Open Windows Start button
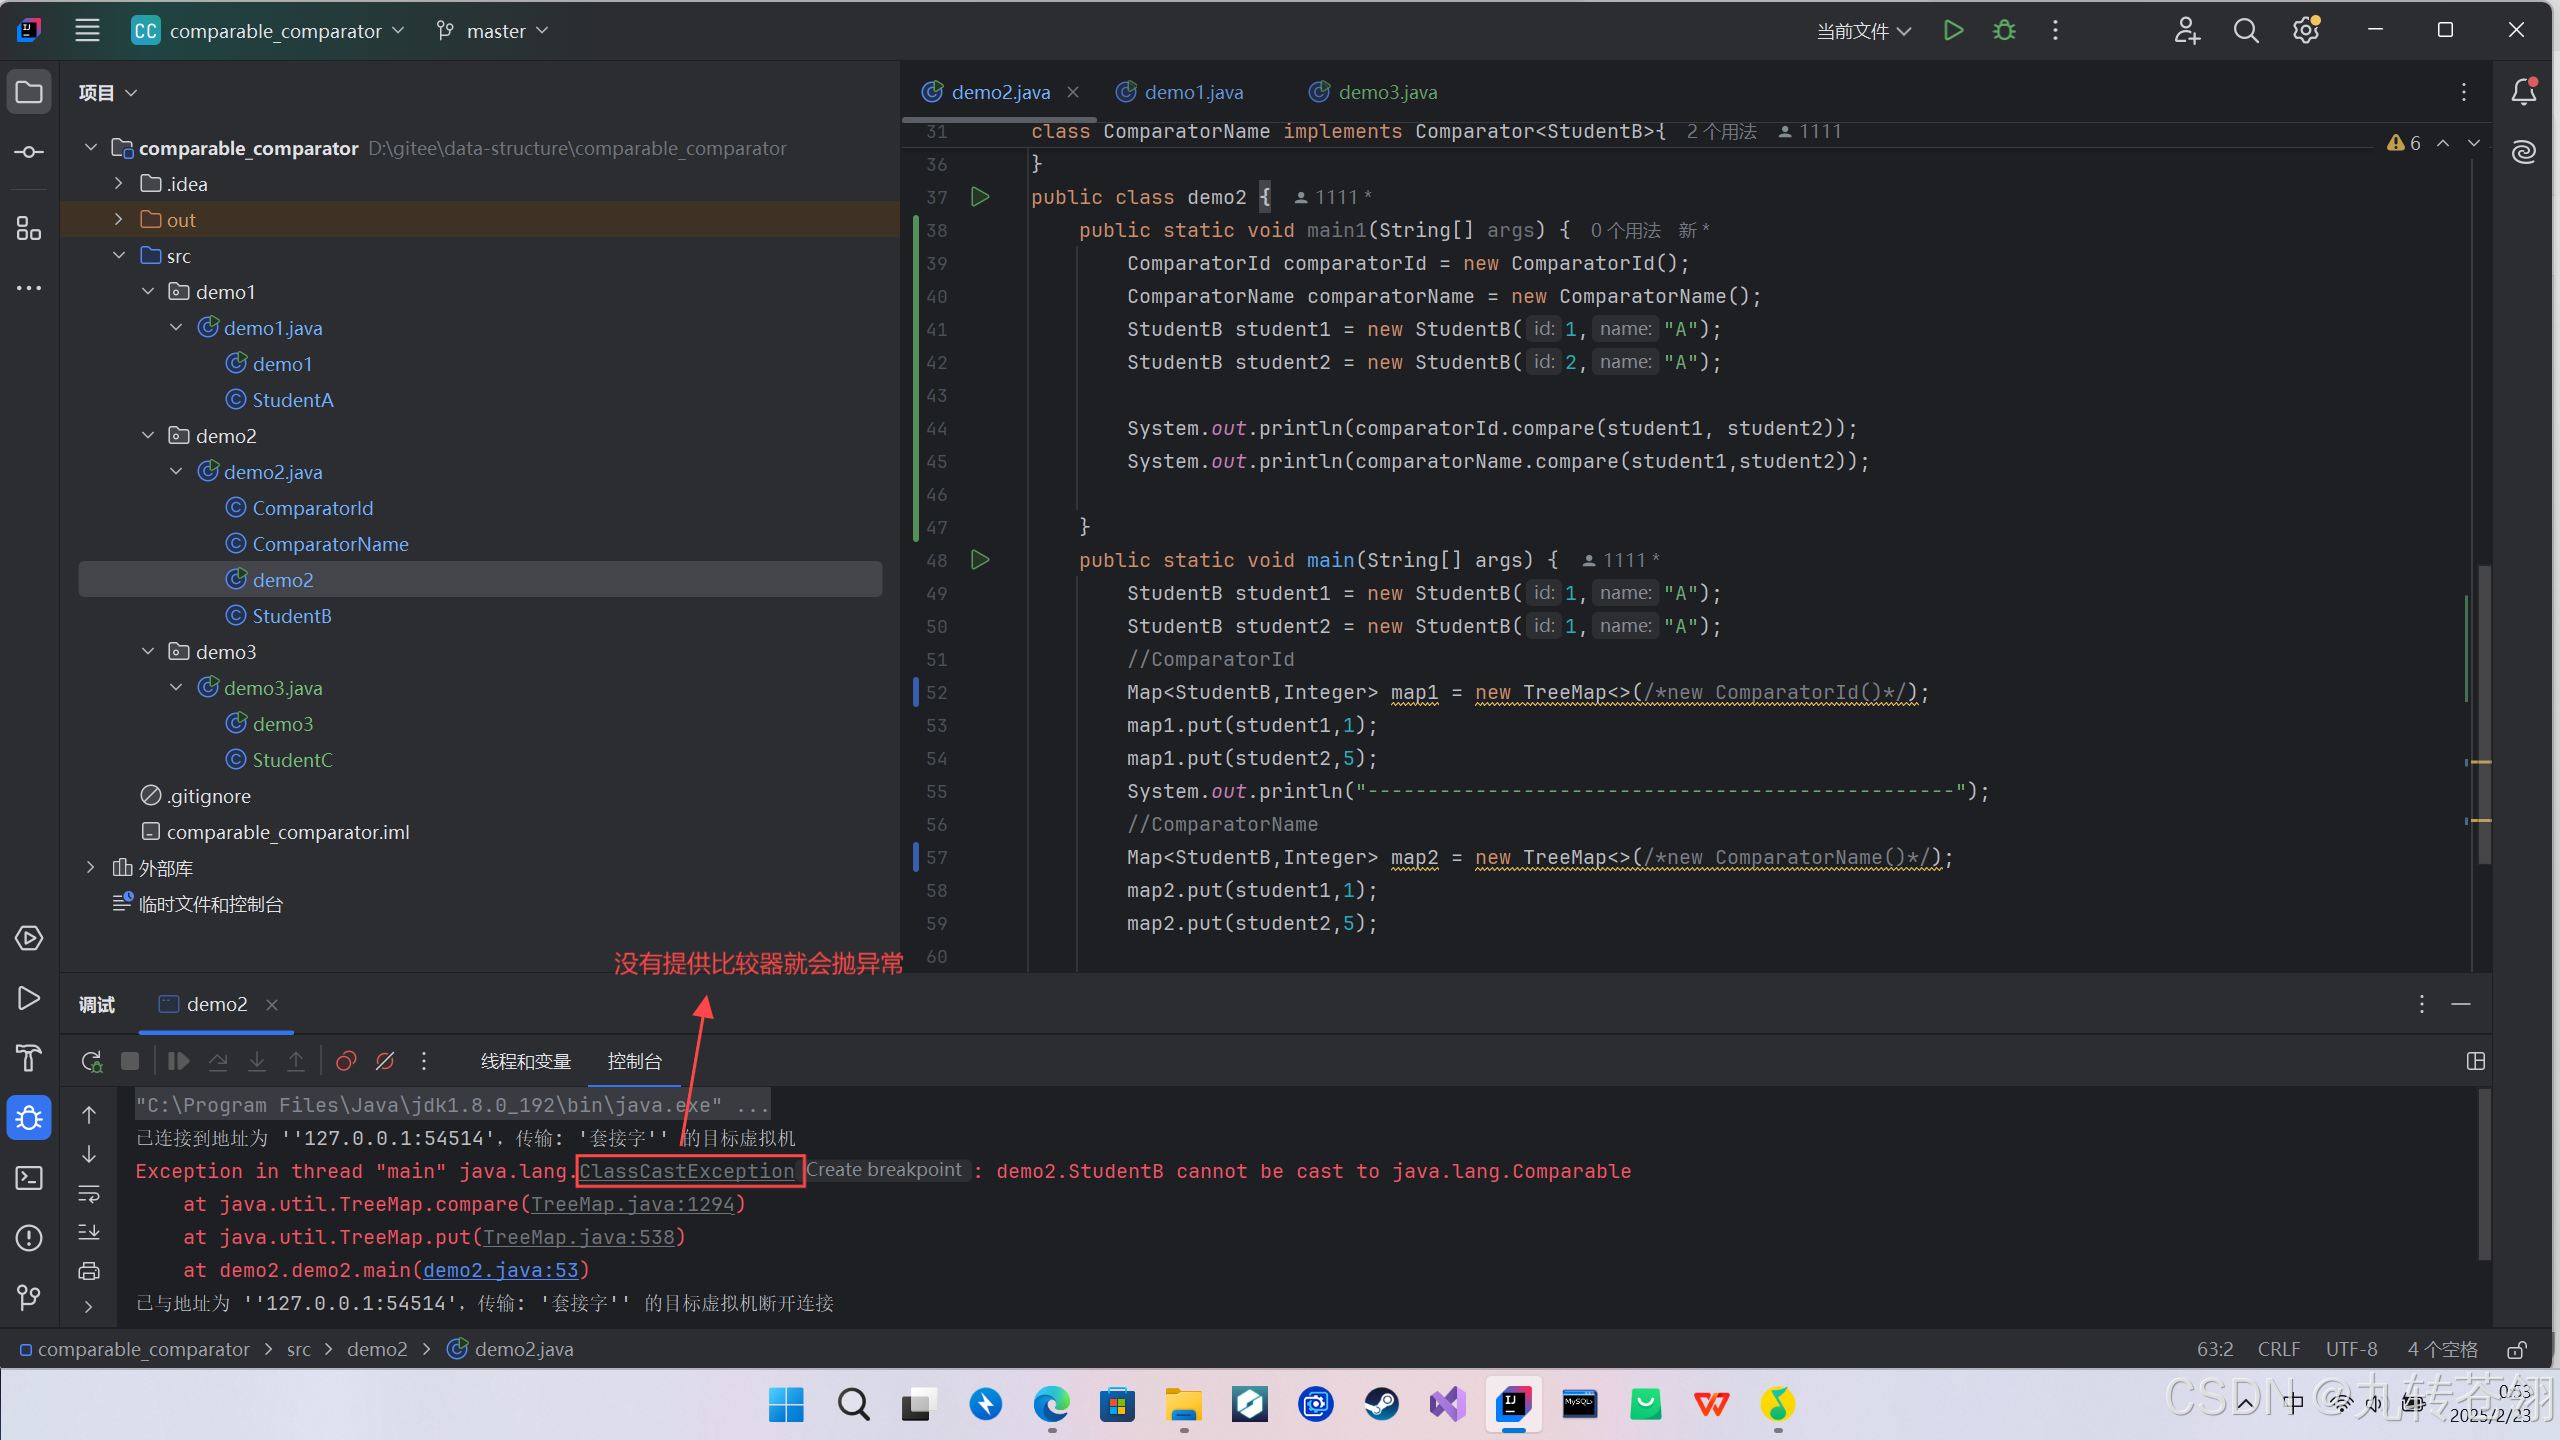 (x=786, y=1404)
